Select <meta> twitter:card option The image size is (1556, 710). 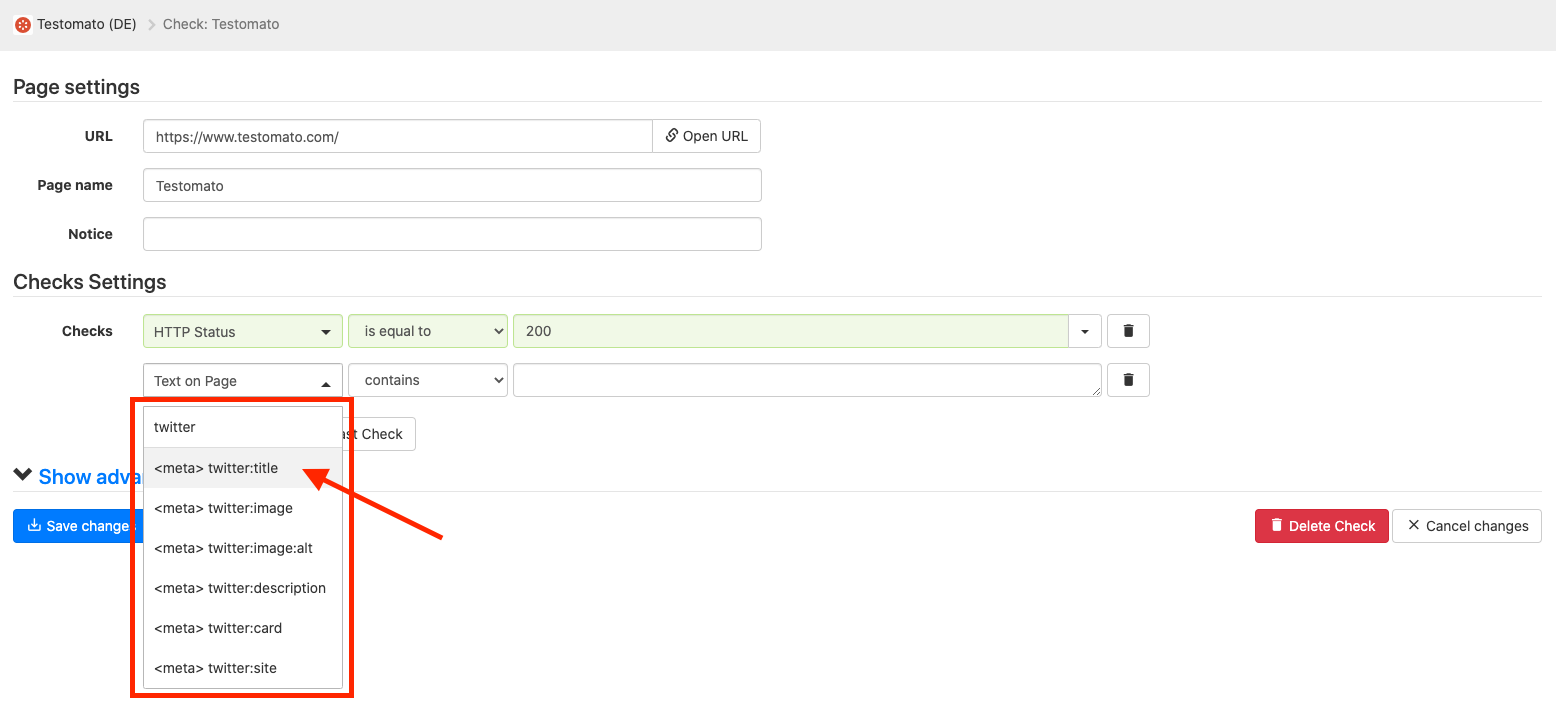pos(243,628)
